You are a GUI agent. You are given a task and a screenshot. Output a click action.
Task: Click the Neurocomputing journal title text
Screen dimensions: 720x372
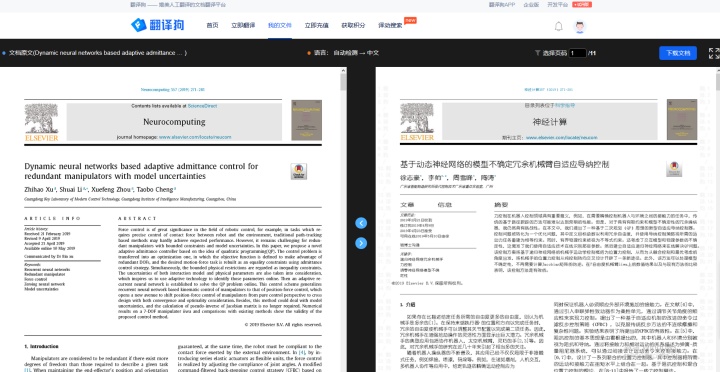click(174, 122)
